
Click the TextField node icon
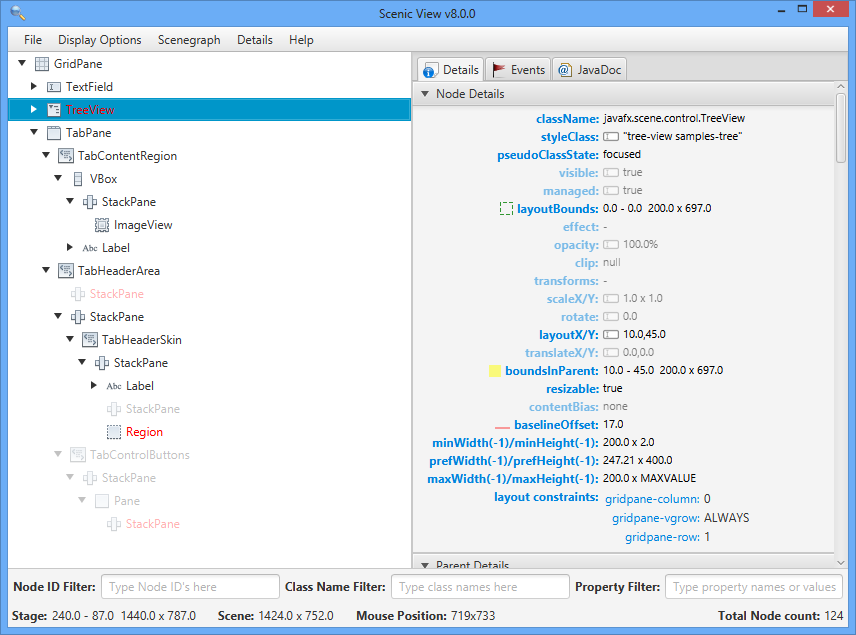(54, 87)
